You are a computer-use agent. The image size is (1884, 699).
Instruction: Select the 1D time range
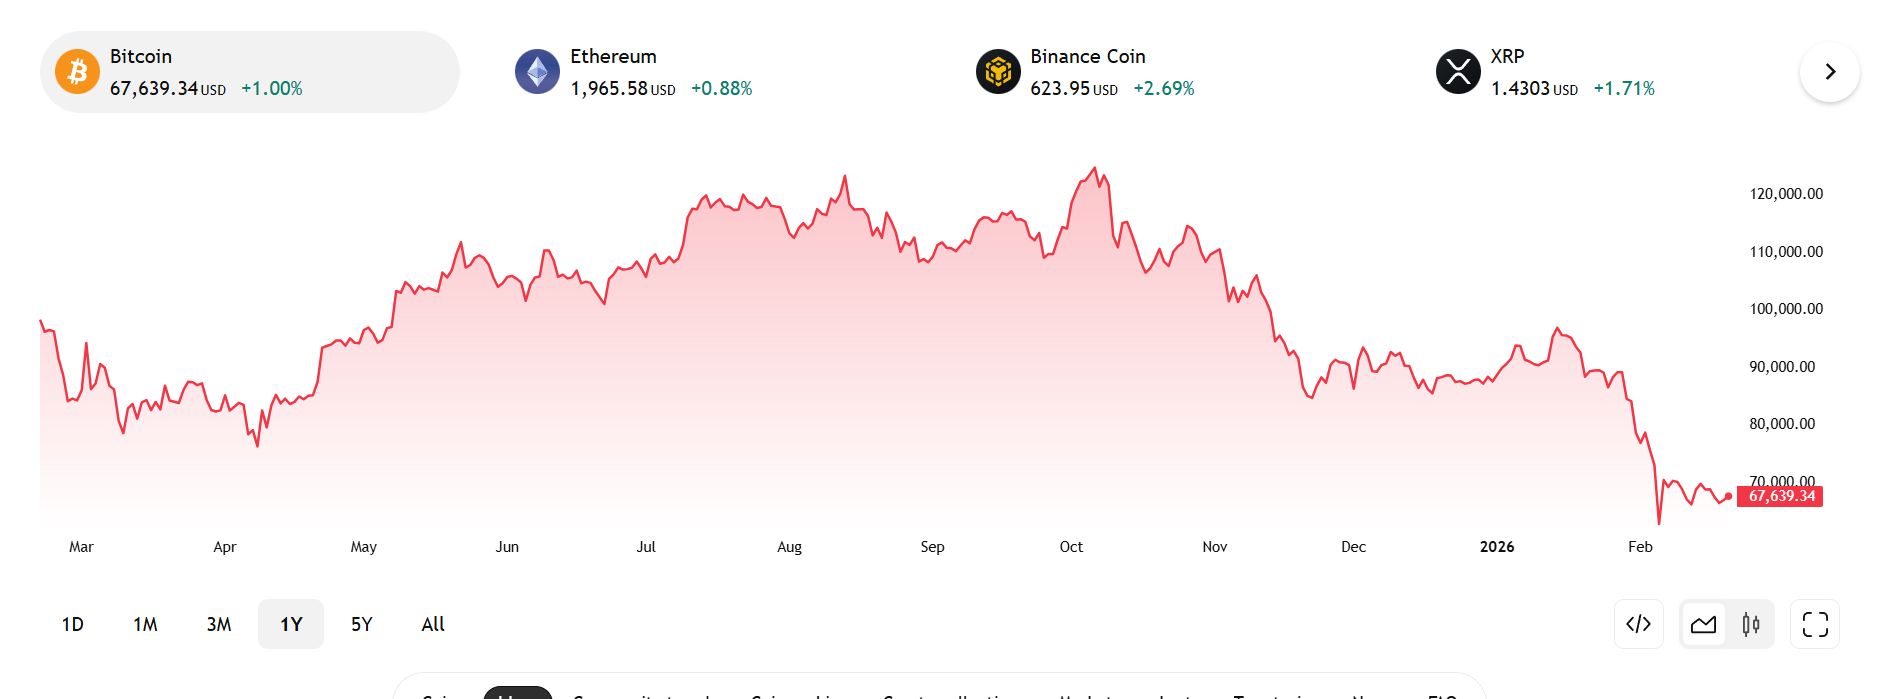[73, 624]
